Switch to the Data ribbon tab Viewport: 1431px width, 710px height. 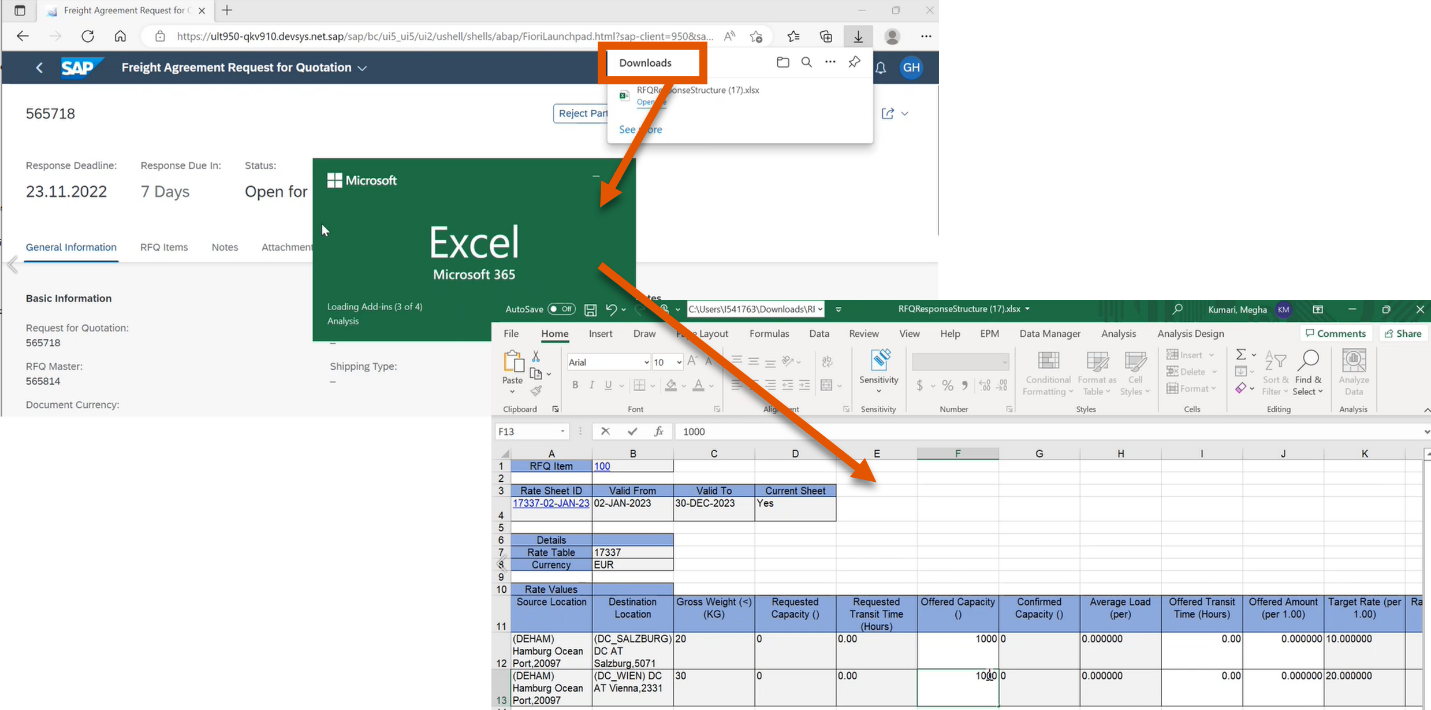[x=819, y=334]
